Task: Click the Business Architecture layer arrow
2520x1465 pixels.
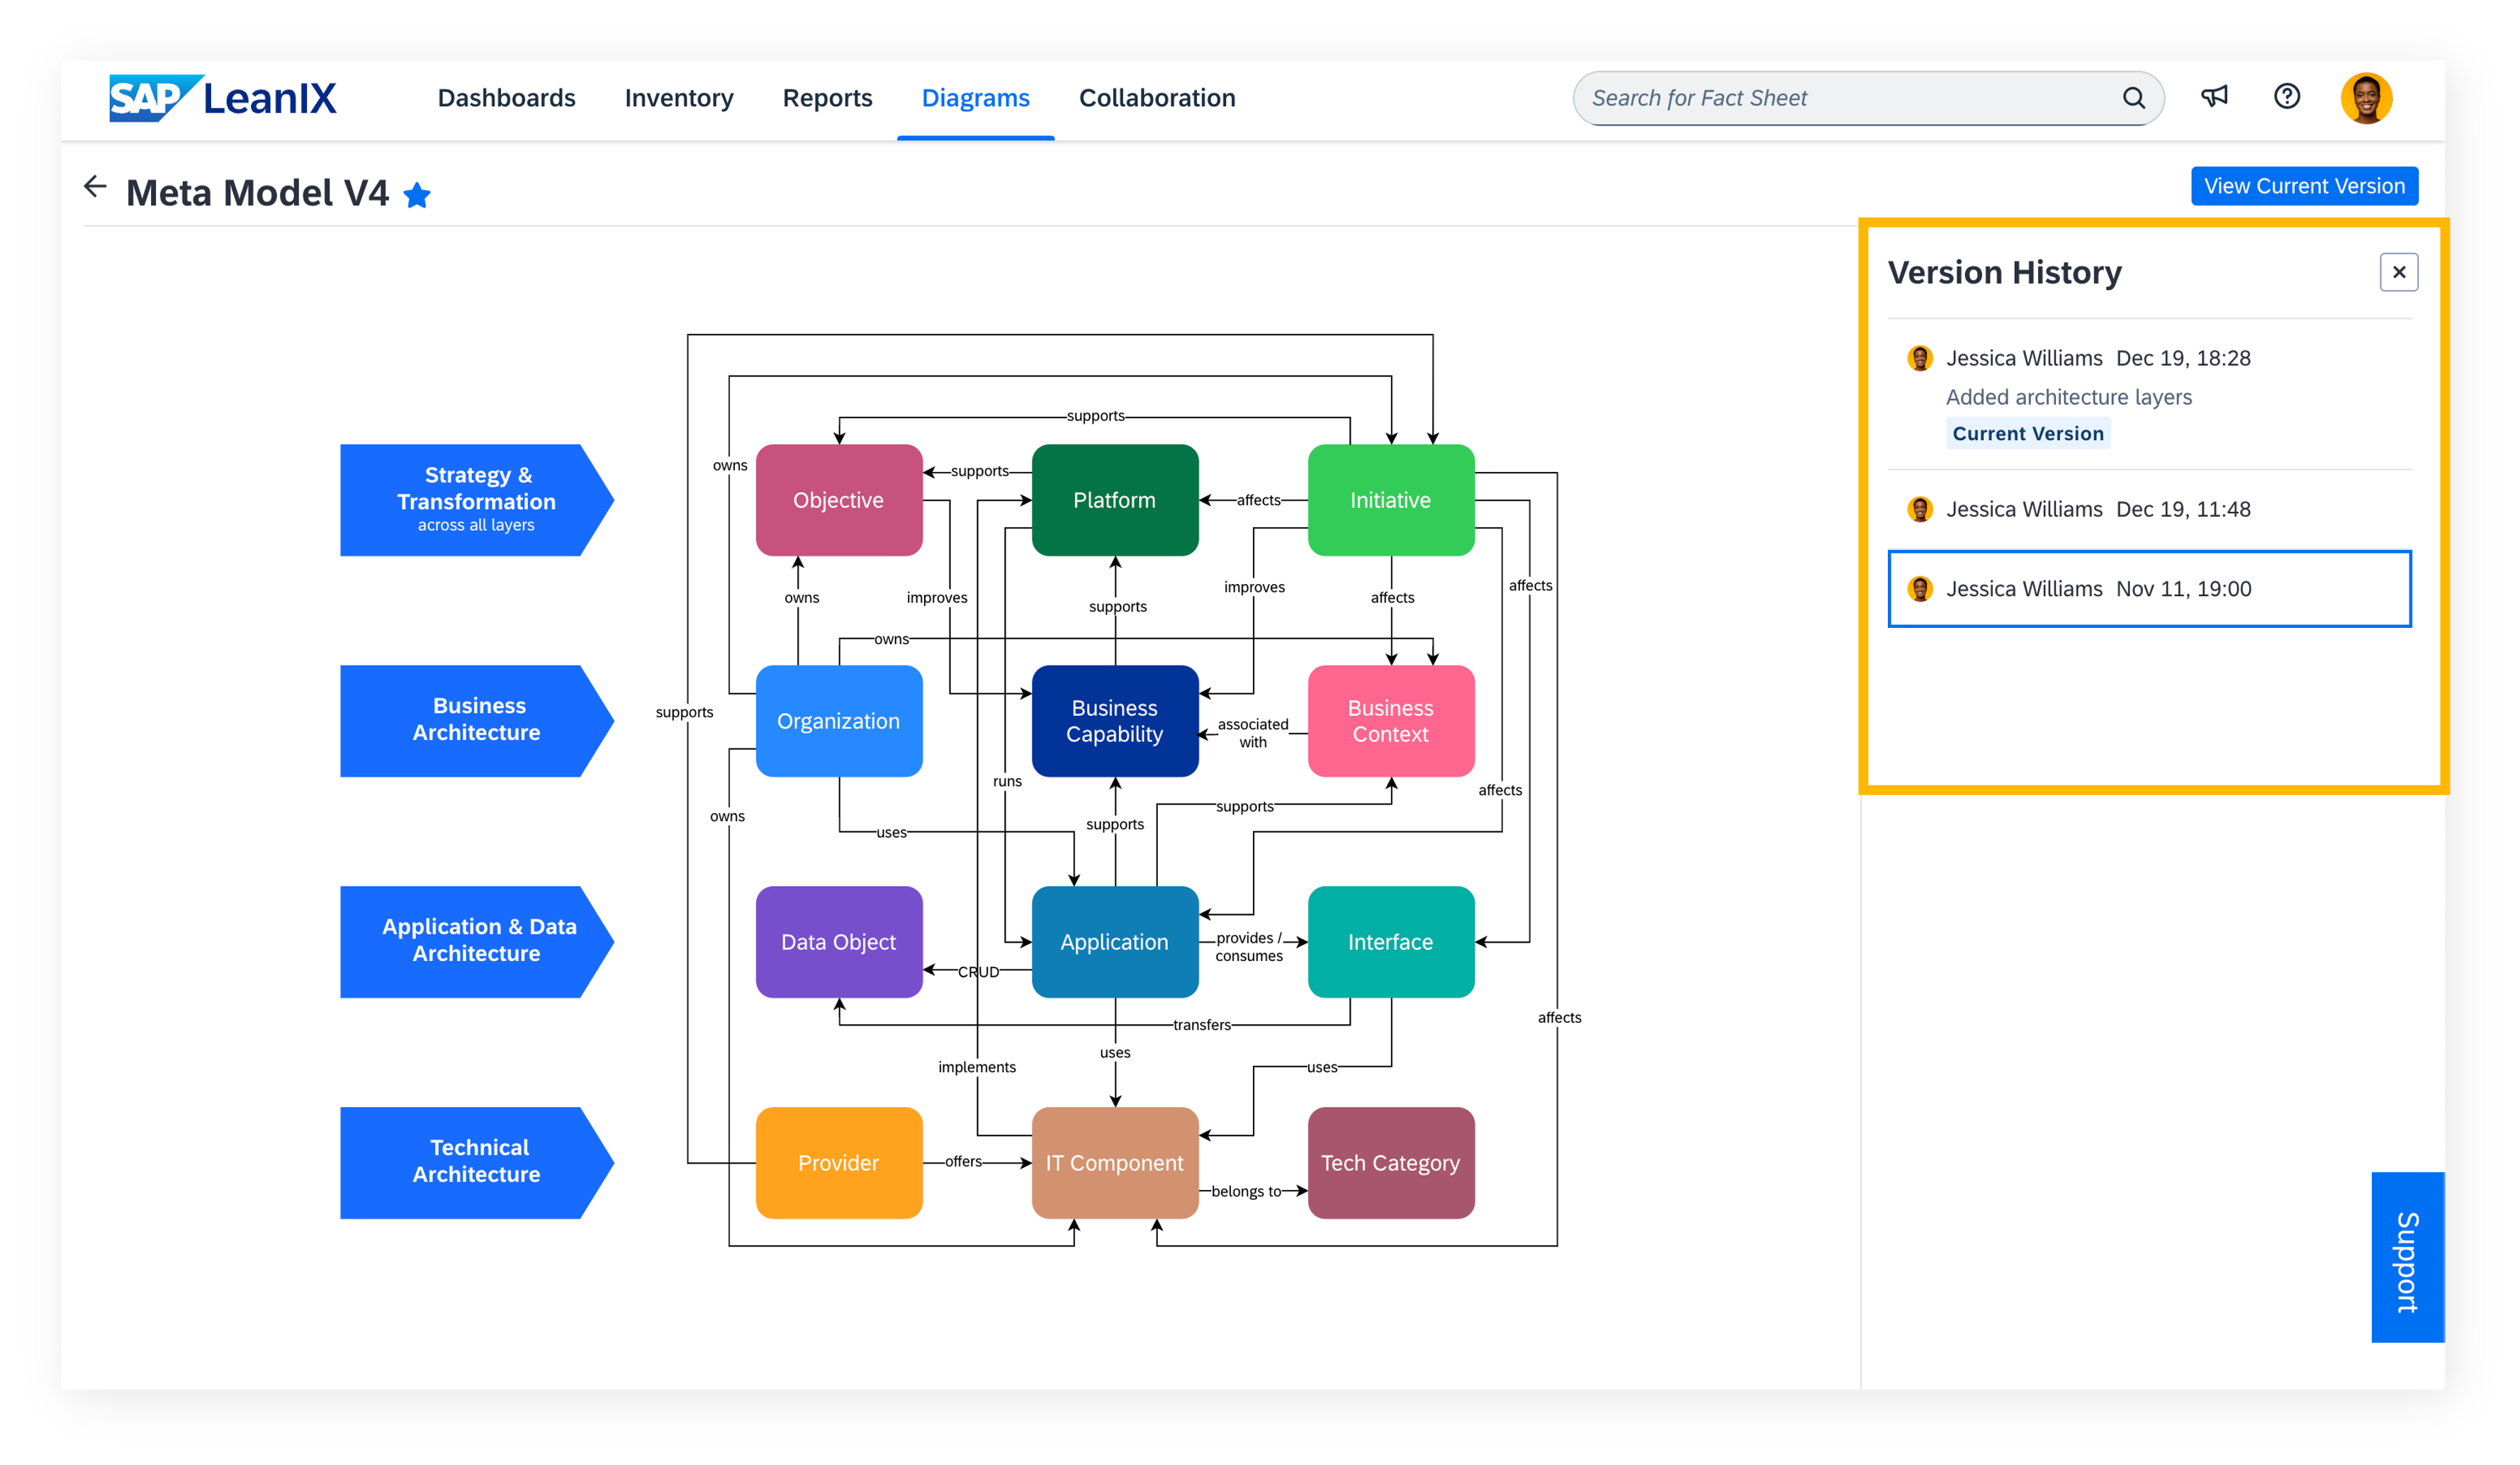Action: tap(476, 721)
